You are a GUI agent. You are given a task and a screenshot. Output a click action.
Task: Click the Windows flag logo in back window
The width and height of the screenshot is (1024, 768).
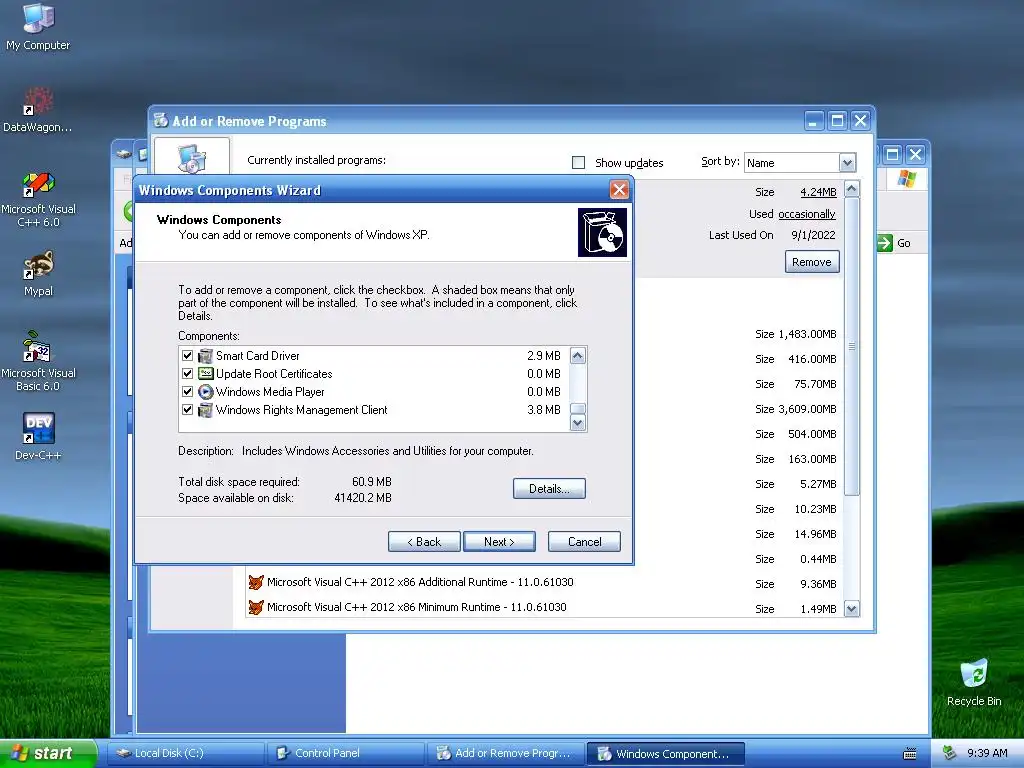(906, 178)
